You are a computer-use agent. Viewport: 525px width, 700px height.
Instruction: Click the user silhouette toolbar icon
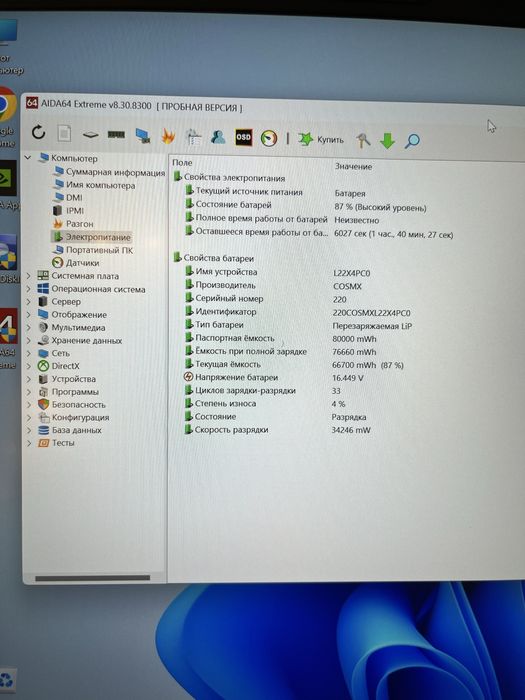(x=218, y=138)
